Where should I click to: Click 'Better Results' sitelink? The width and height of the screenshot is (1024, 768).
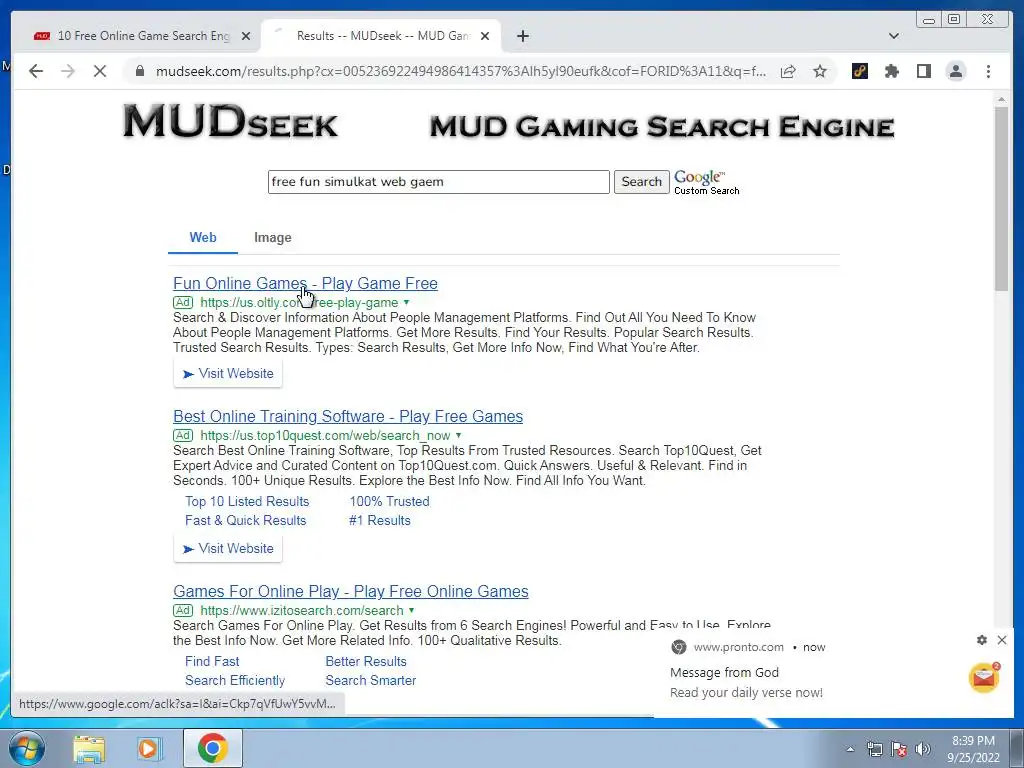pos(366,662)
